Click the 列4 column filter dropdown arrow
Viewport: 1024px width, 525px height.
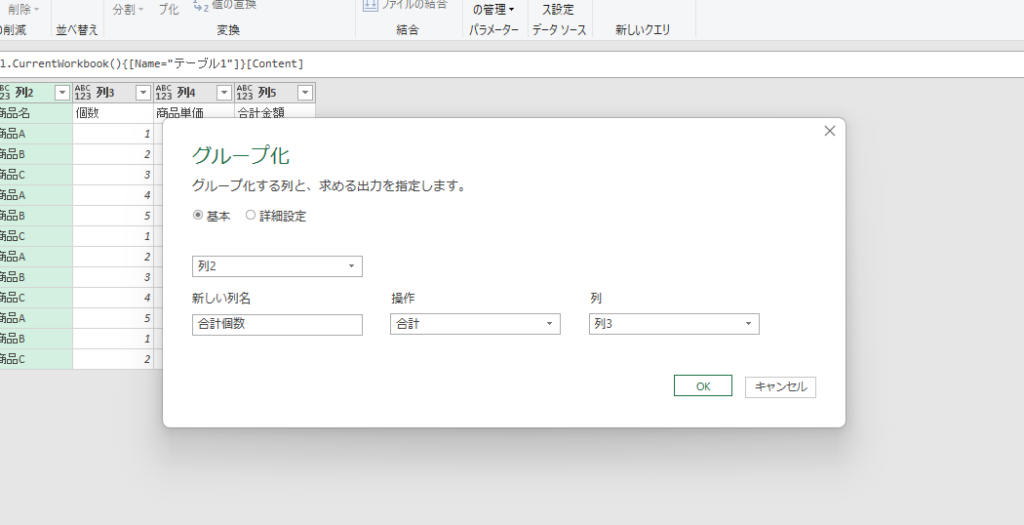click(x=223, y=93)
